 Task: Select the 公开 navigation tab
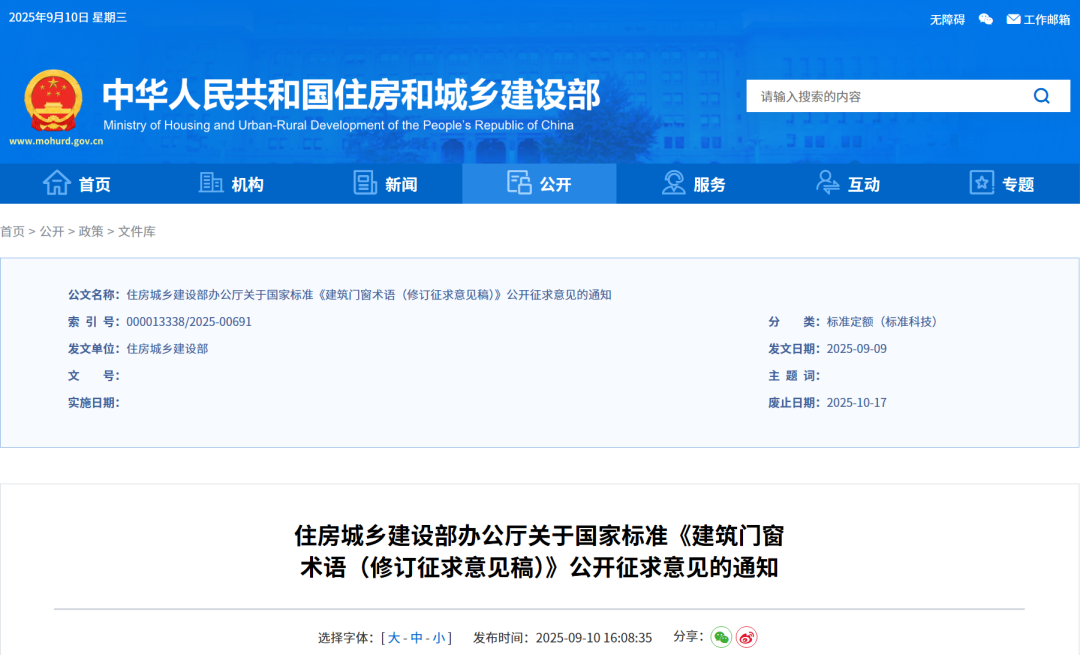[539, 184]
